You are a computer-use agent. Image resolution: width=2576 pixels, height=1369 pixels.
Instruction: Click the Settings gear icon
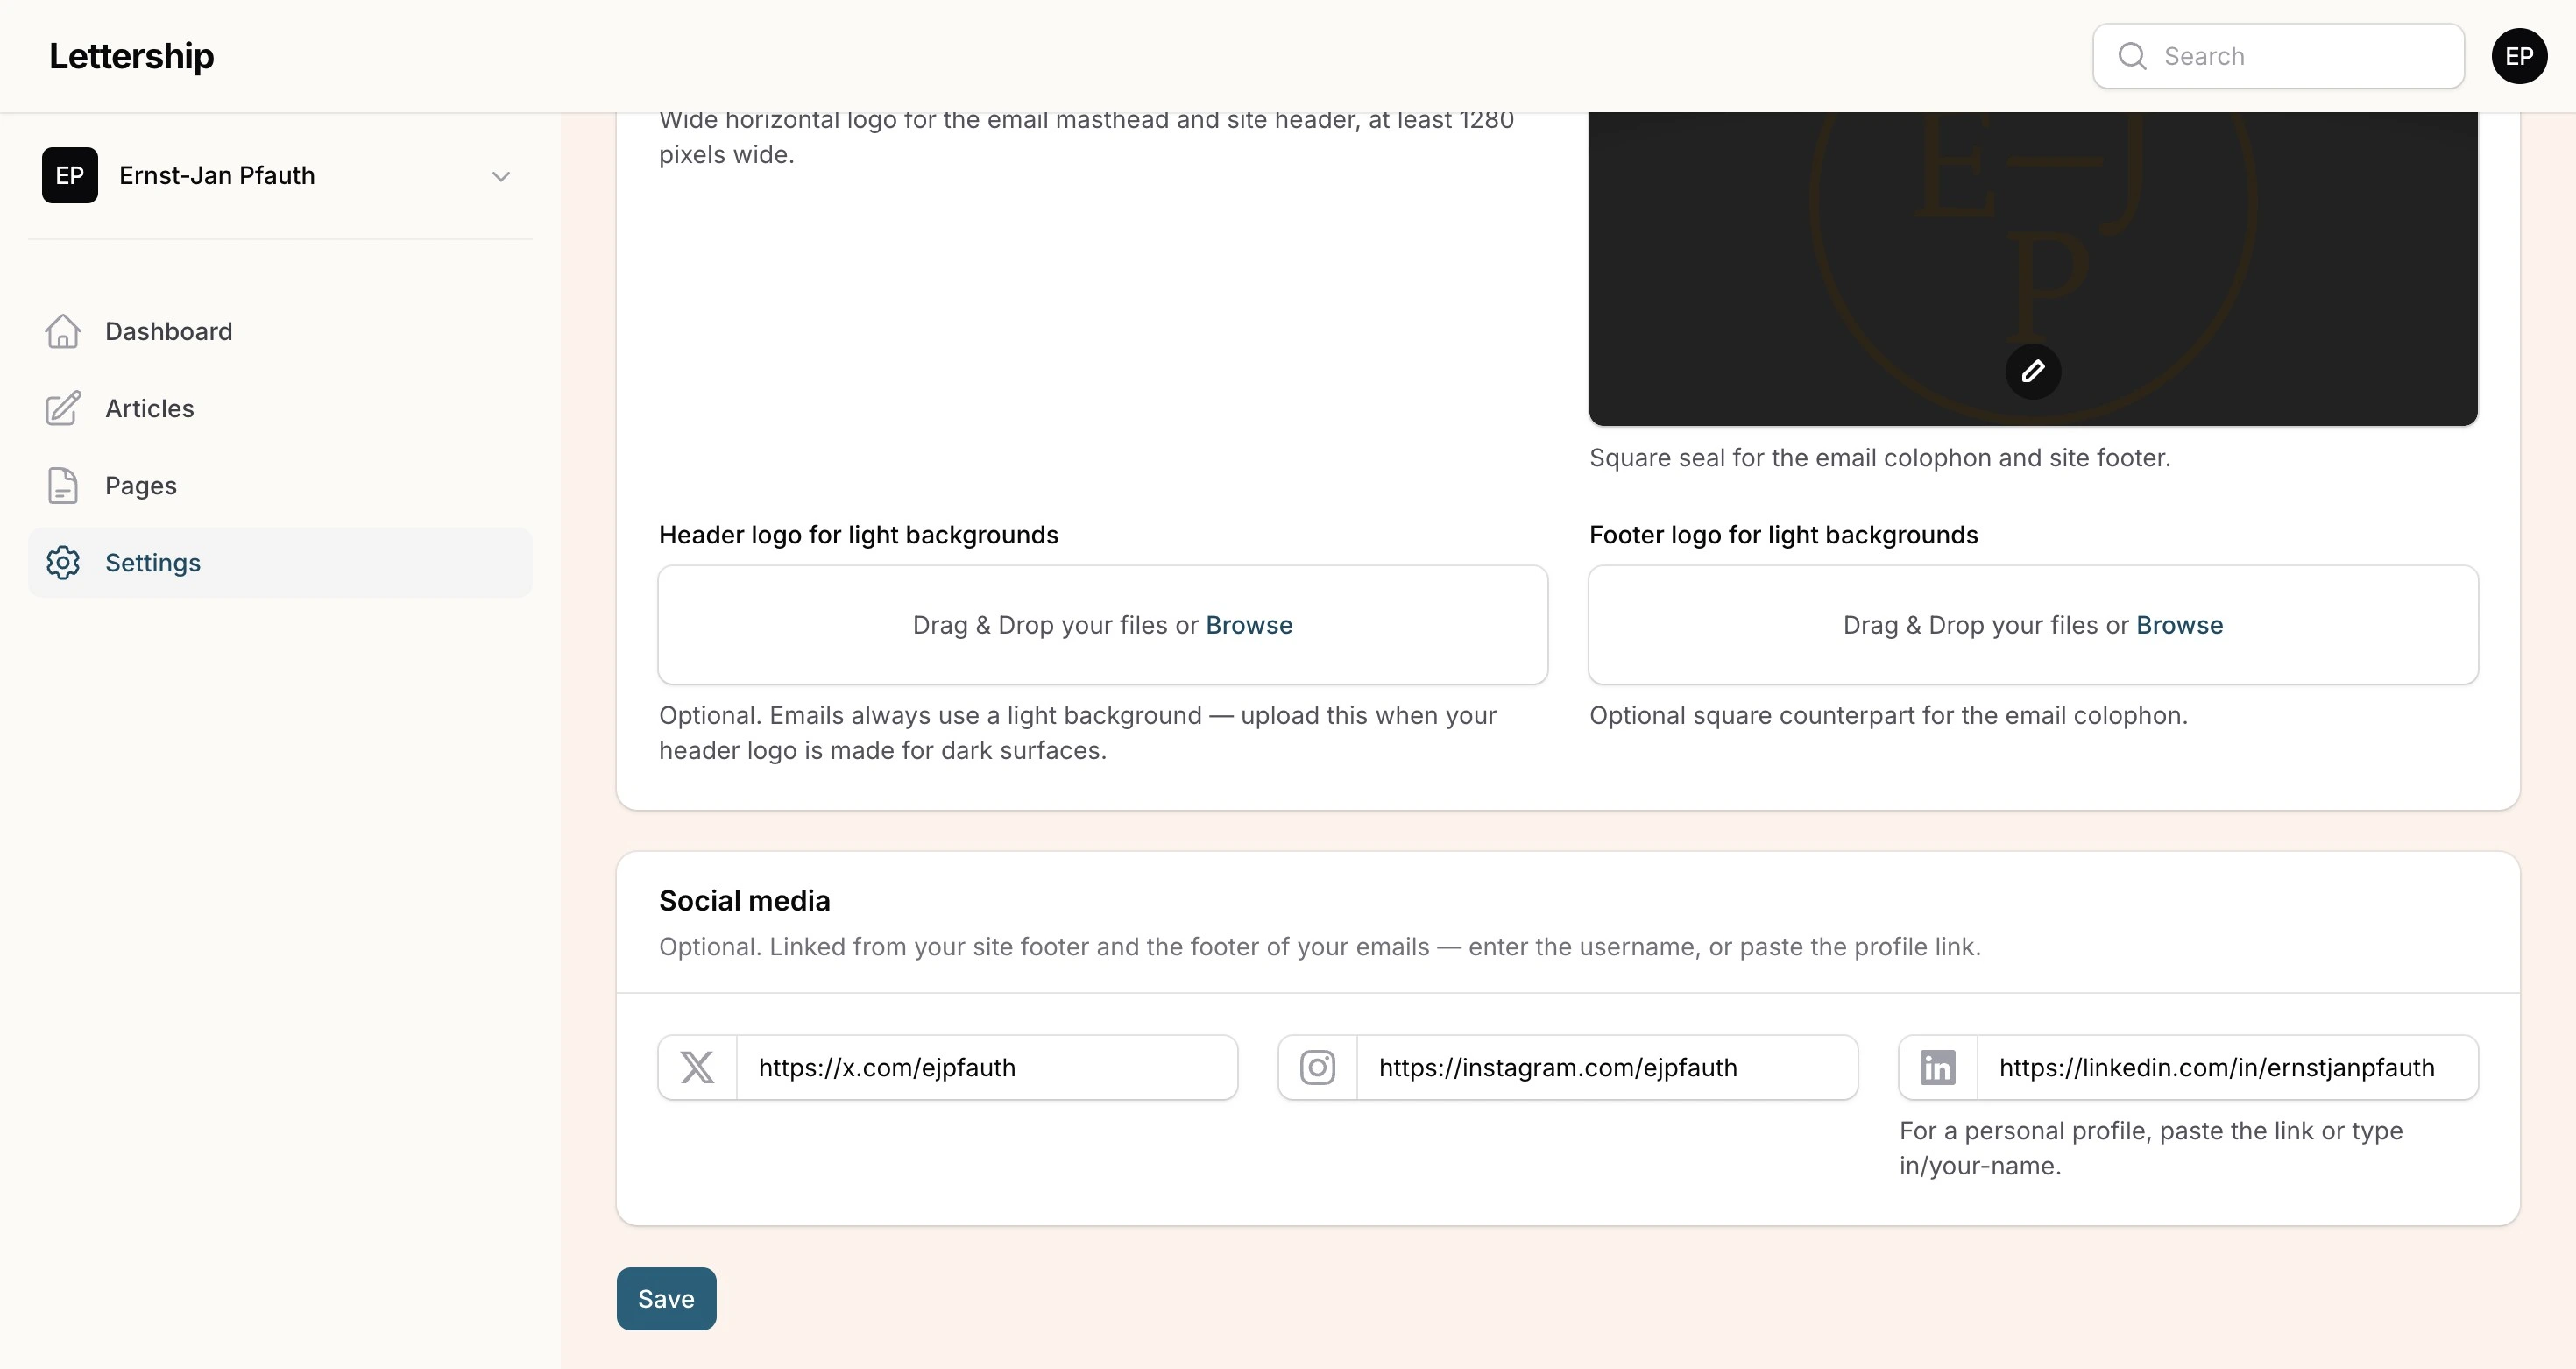click(x=63, y=562)
